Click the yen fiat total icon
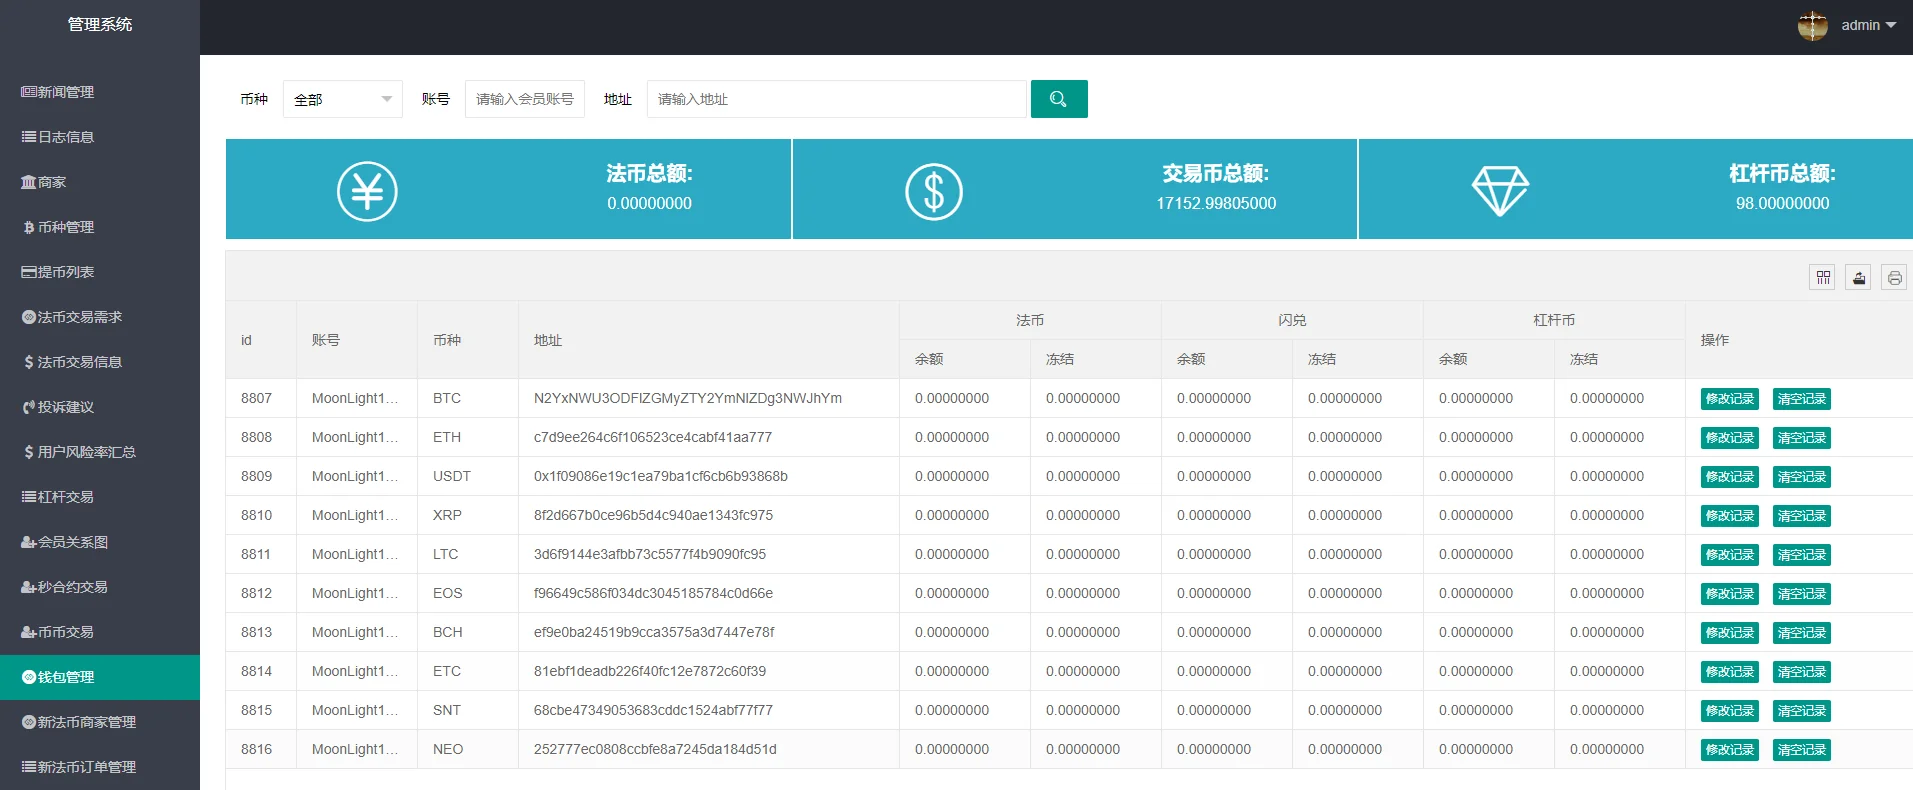The width and height of the screenshot is (1913, 790). click(x=367, y=191)
